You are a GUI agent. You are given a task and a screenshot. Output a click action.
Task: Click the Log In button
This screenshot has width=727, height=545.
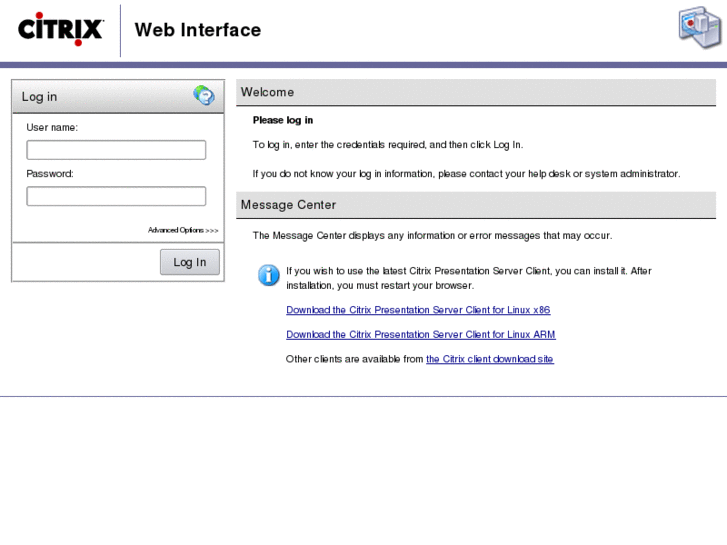point(190,262)
